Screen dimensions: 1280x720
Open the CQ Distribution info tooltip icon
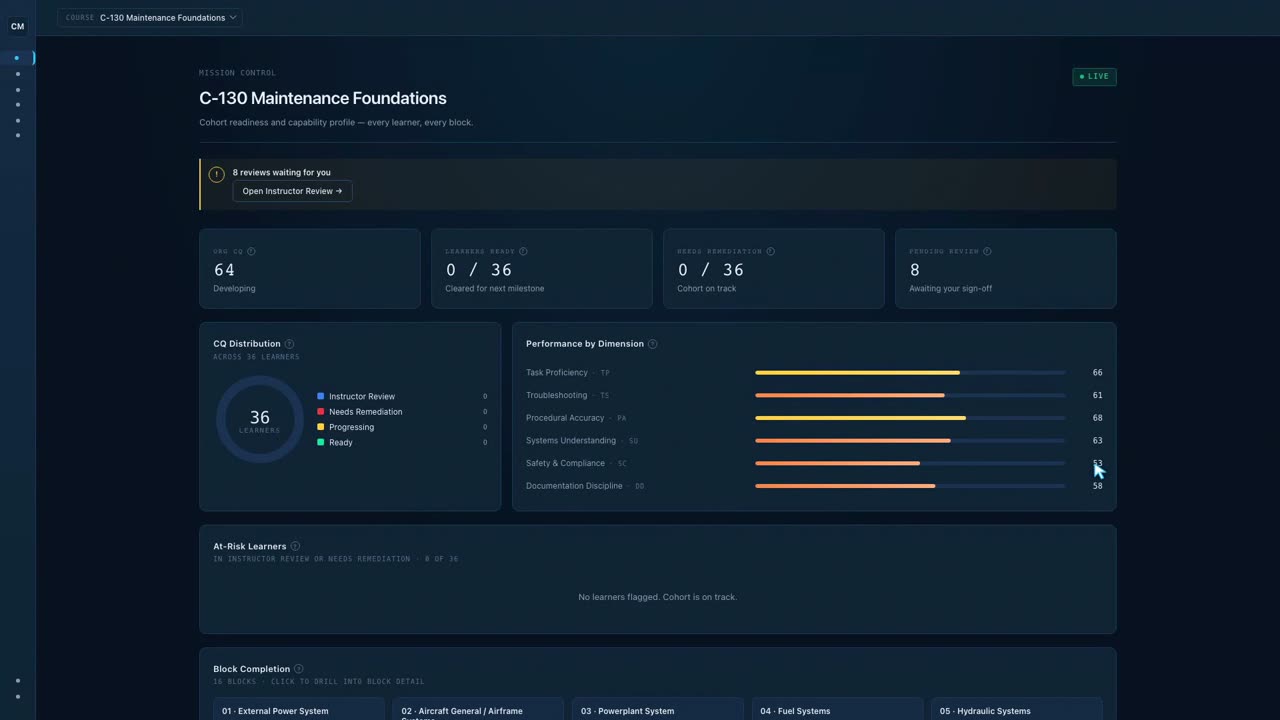[x=289, y=344]
